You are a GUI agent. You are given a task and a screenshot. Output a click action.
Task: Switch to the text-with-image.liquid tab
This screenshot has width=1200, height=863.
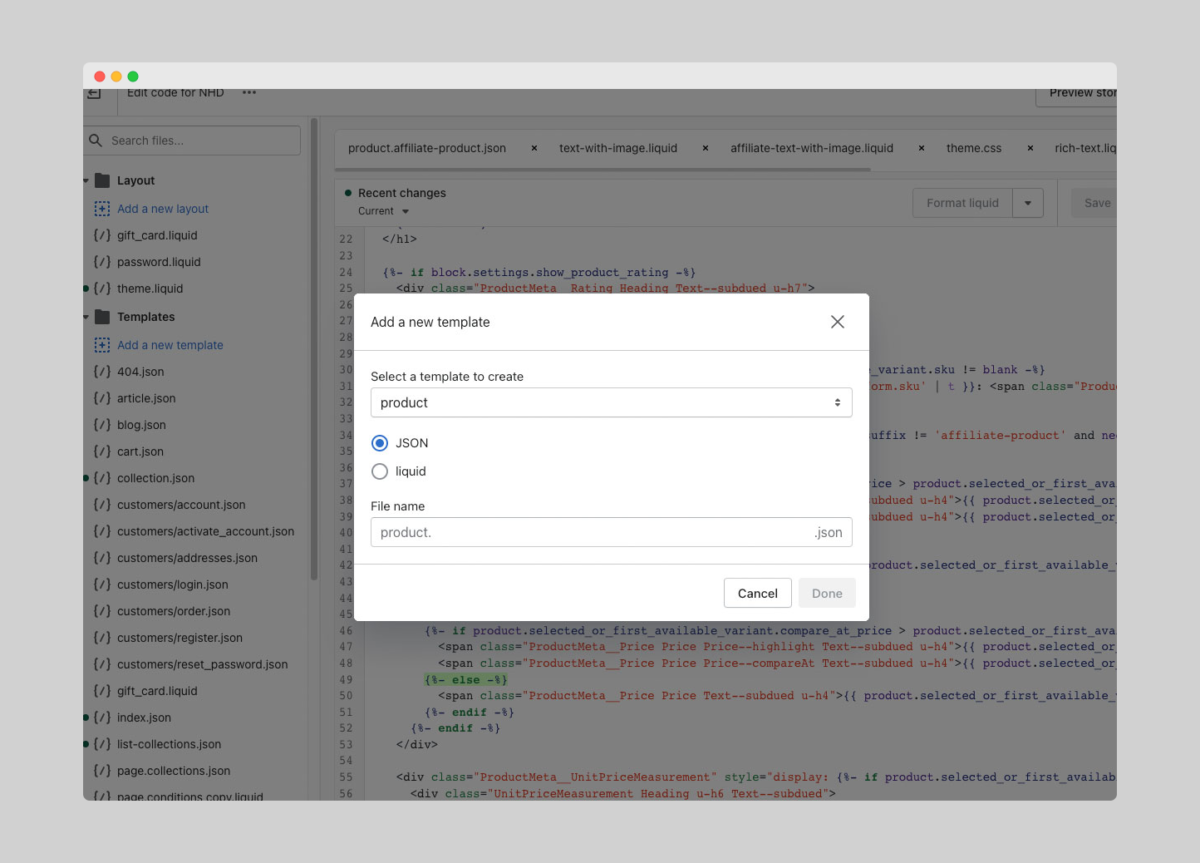pyautogui.click(x=618, y=148)
